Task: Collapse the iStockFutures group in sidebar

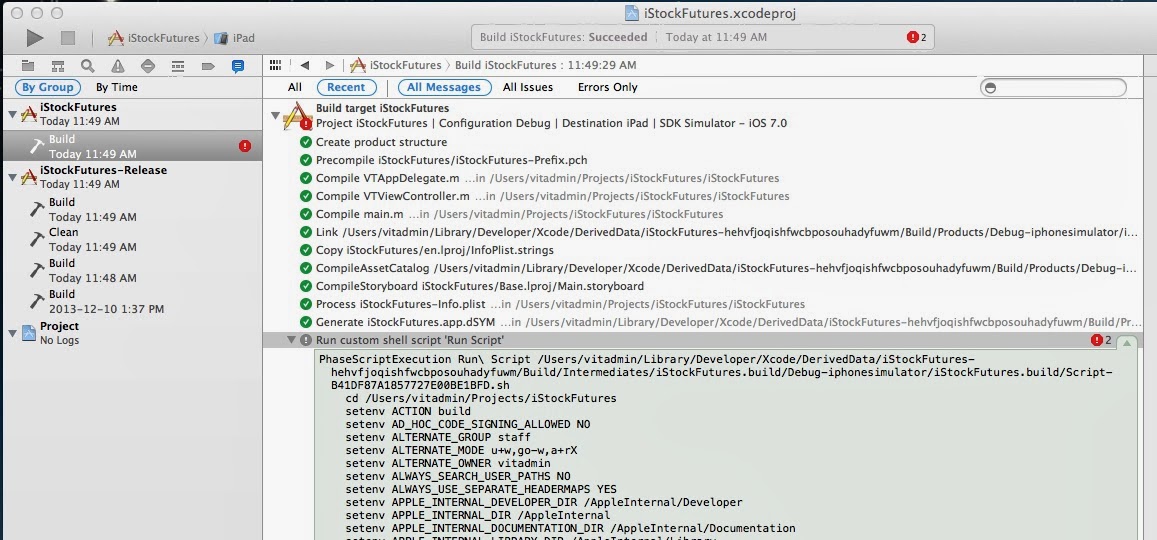Action: [x=13, y=114]
